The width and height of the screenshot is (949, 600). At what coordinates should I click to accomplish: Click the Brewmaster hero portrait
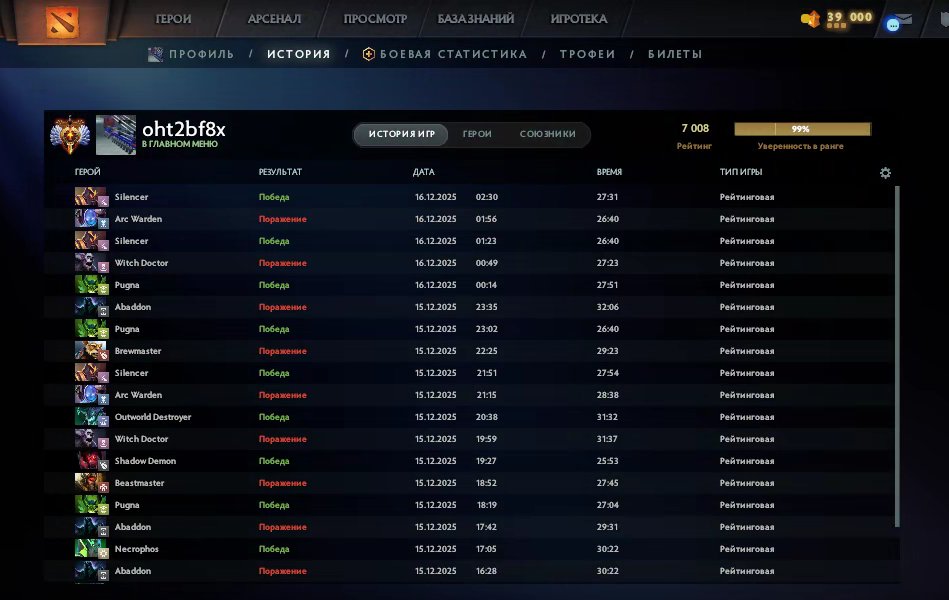pos(91,351)
